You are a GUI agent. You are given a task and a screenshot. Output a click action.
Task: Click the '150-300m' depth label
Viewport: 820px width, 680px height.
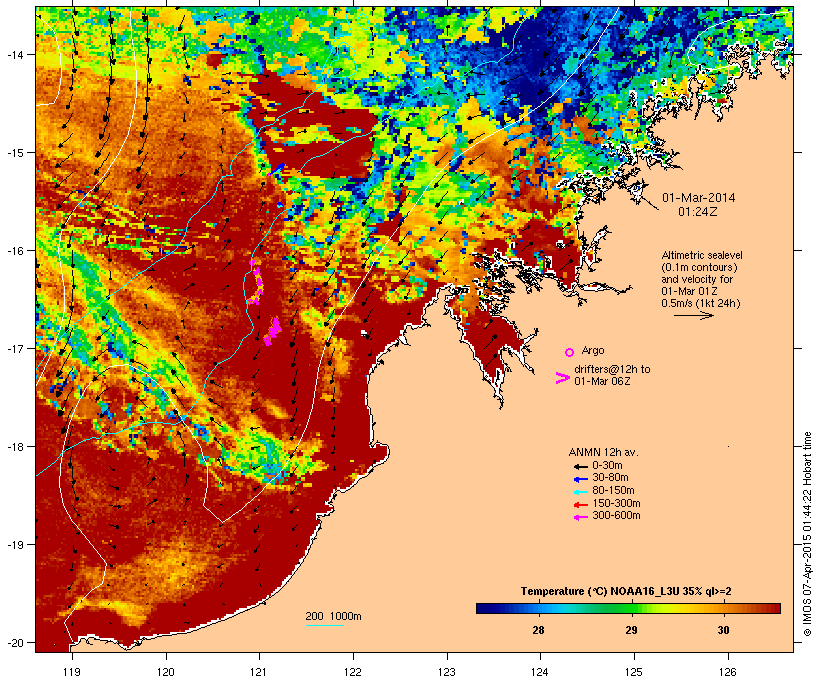click(616, 503)
